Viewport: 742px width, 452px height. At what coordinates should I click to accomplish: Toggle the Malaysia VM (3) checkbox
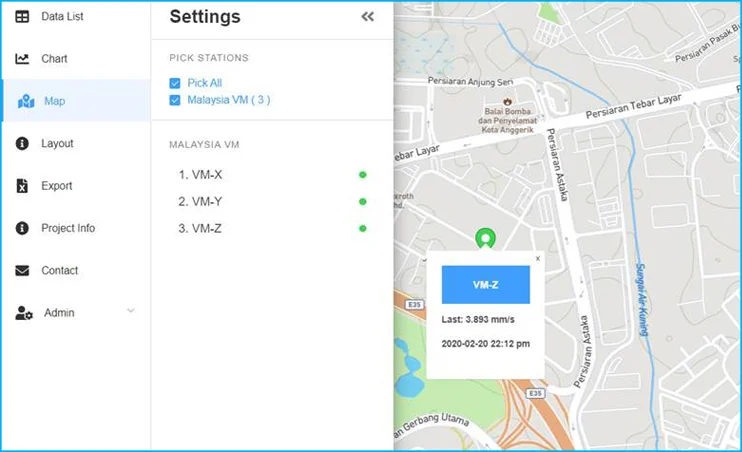tap(175, 100)
